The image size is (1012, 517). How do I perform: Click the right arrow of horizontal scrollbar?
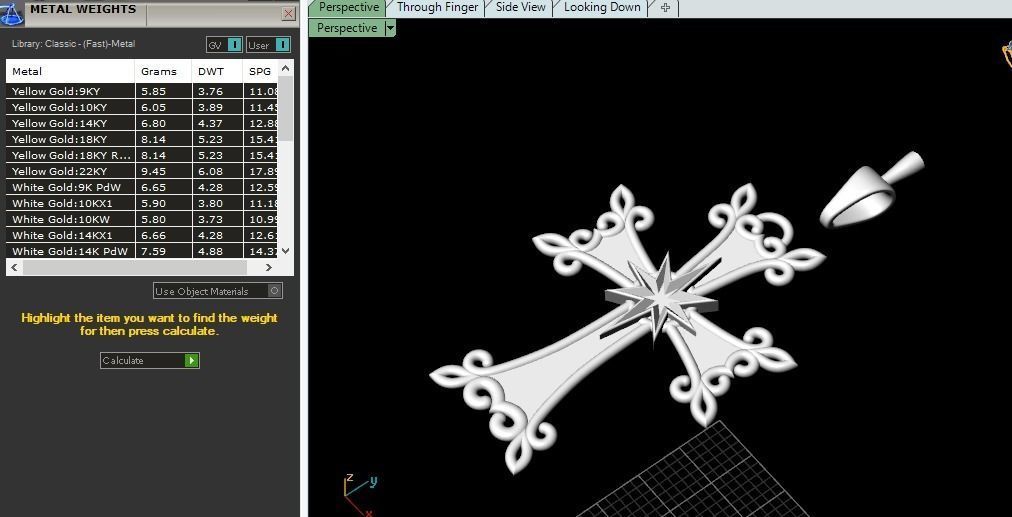(x=270, y=267)
